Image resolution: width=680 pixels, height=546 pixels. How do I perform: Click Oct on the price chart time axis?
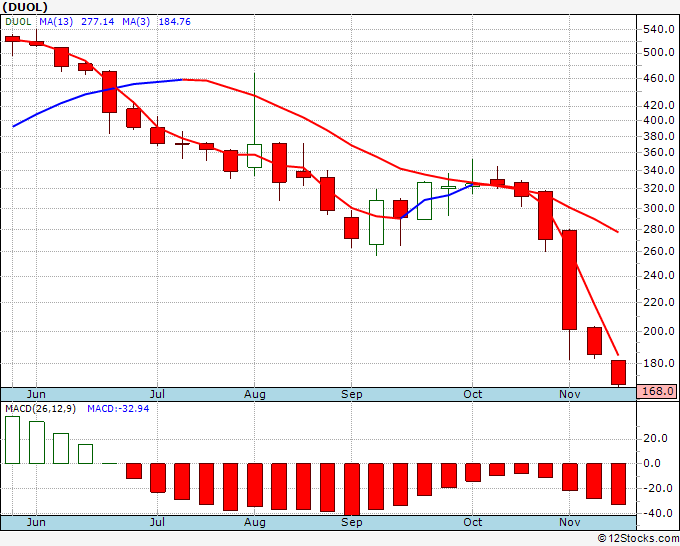[x=472, y=394]
